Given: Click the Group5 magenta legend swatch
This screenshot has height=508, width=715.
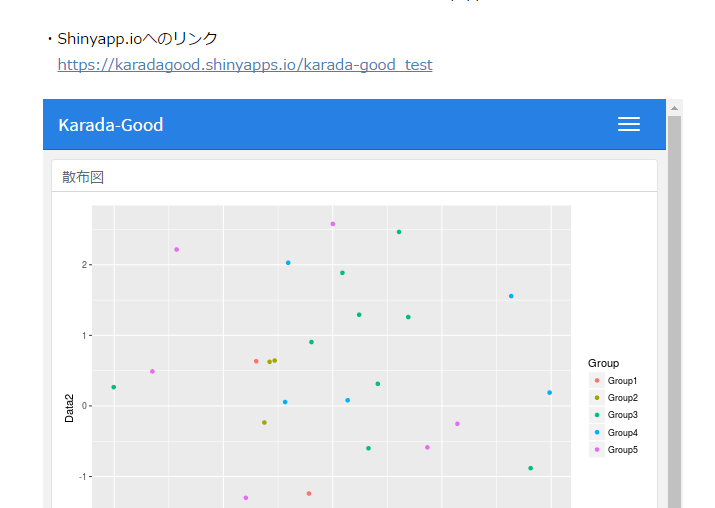Looking at the screenshot, I should point(597,450).
